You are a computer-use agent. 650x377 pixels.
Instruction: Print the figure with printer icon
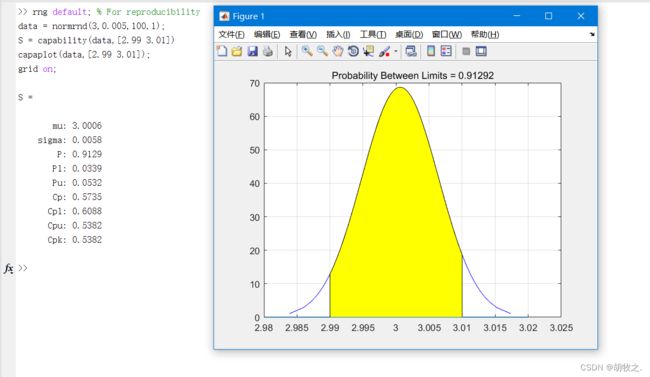[x=268, y=51]
